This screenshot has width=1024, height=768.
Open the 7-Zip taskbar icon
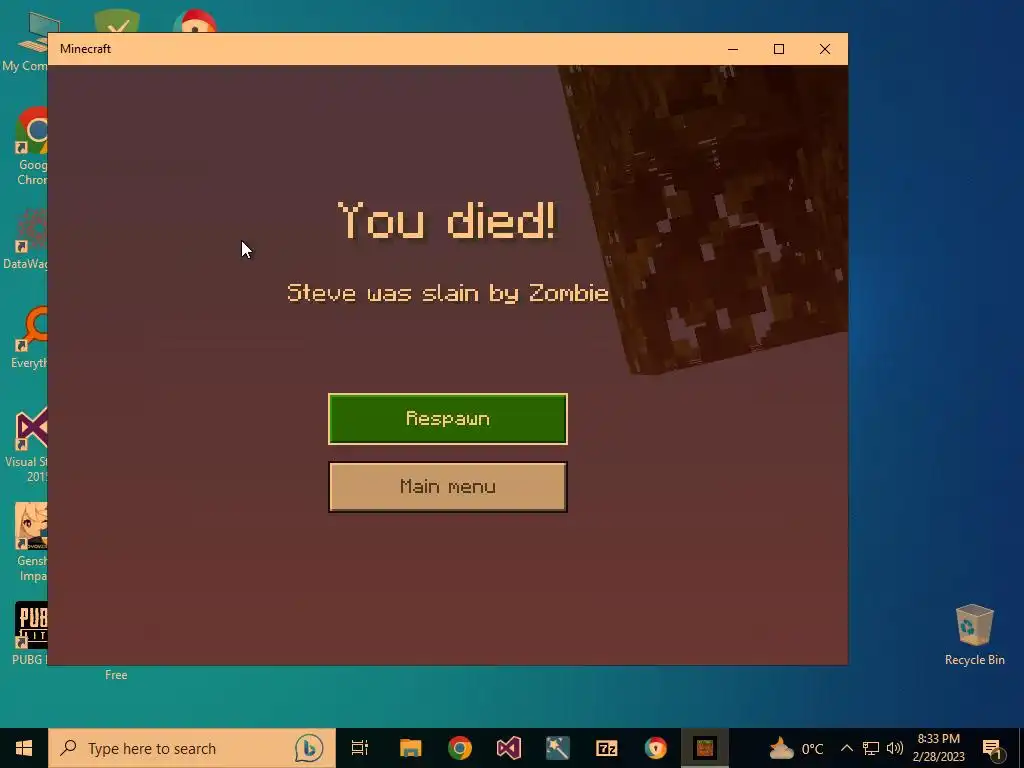(607, 748)
